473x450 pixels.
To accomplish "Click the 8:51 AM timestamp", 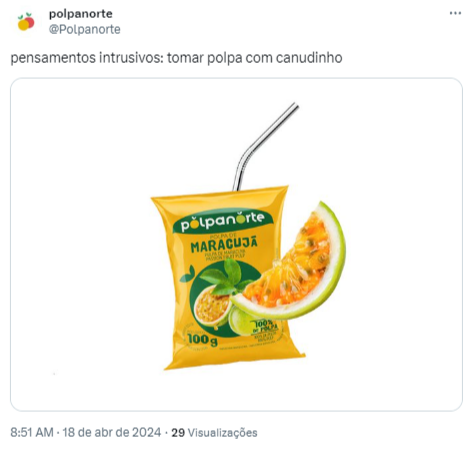I will click(x=32, y=432).
